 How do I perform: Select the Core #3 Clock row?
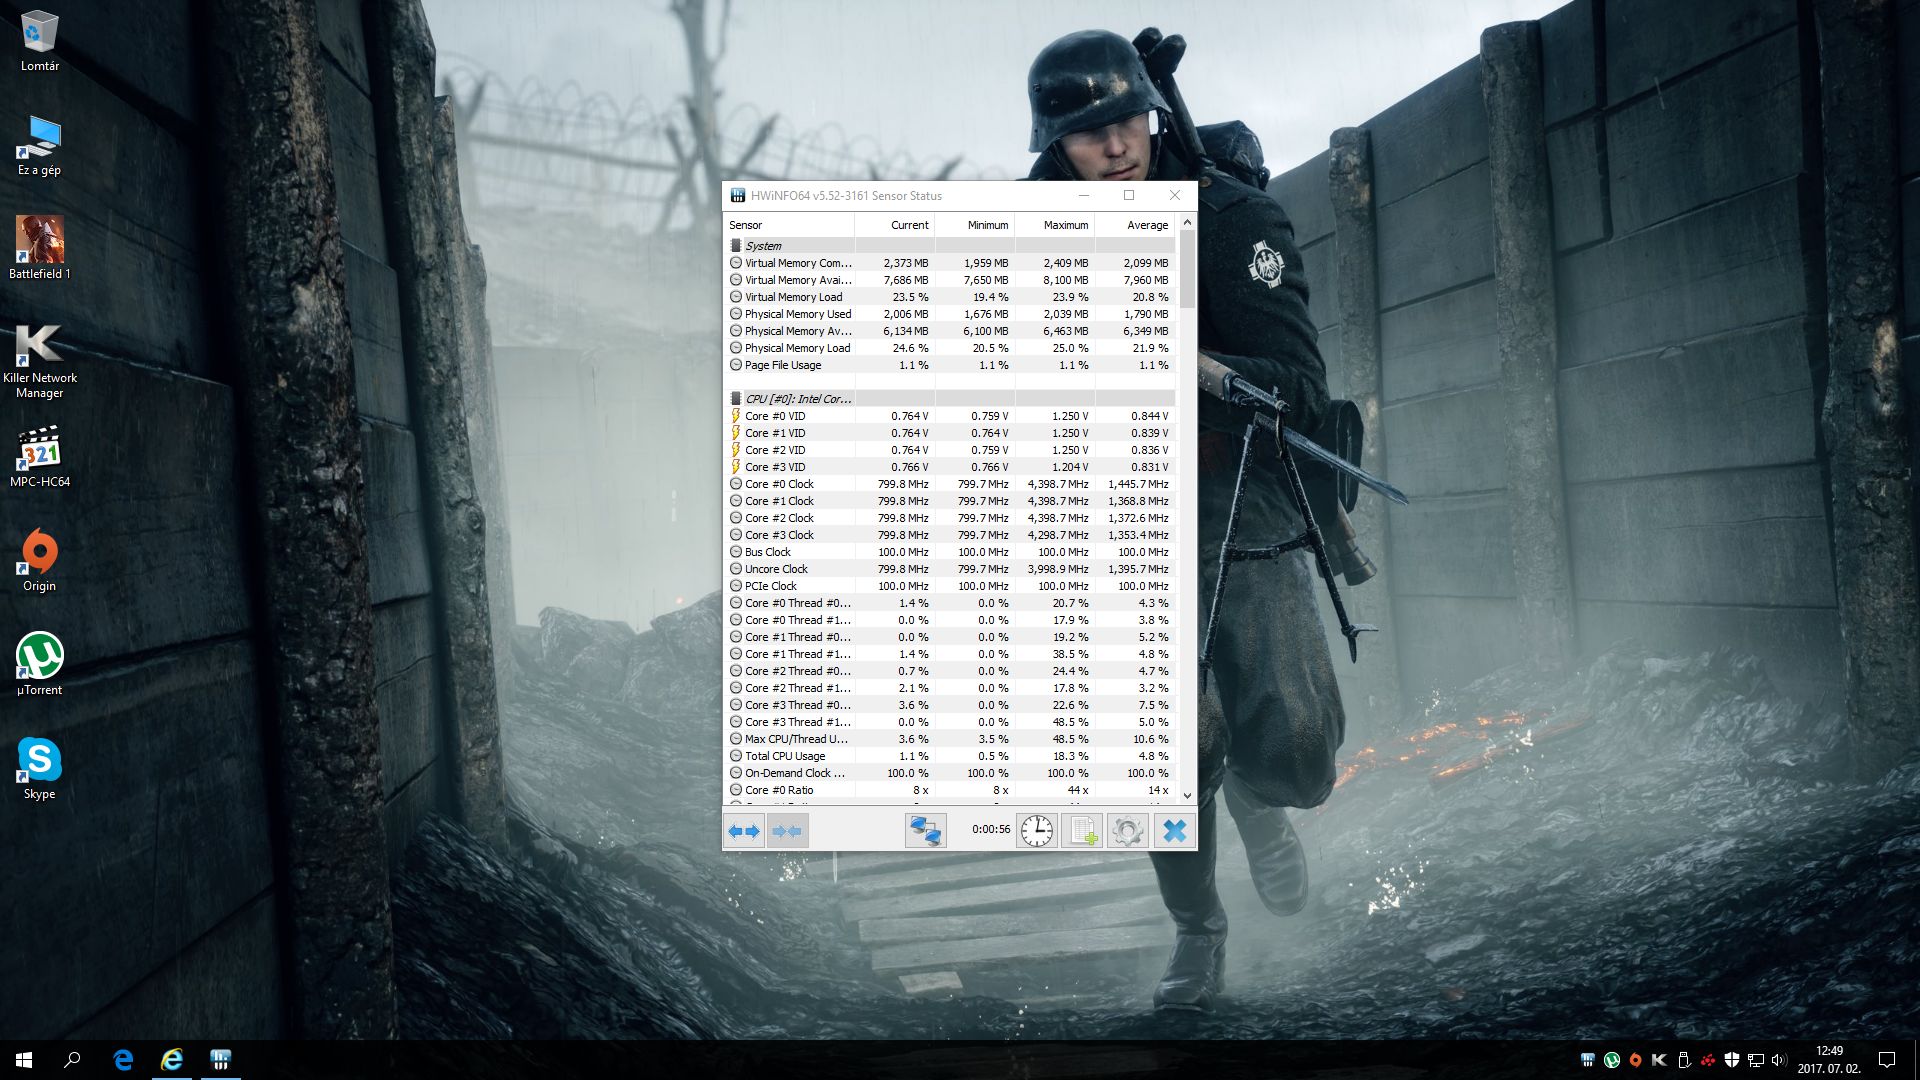click(949, 535)
